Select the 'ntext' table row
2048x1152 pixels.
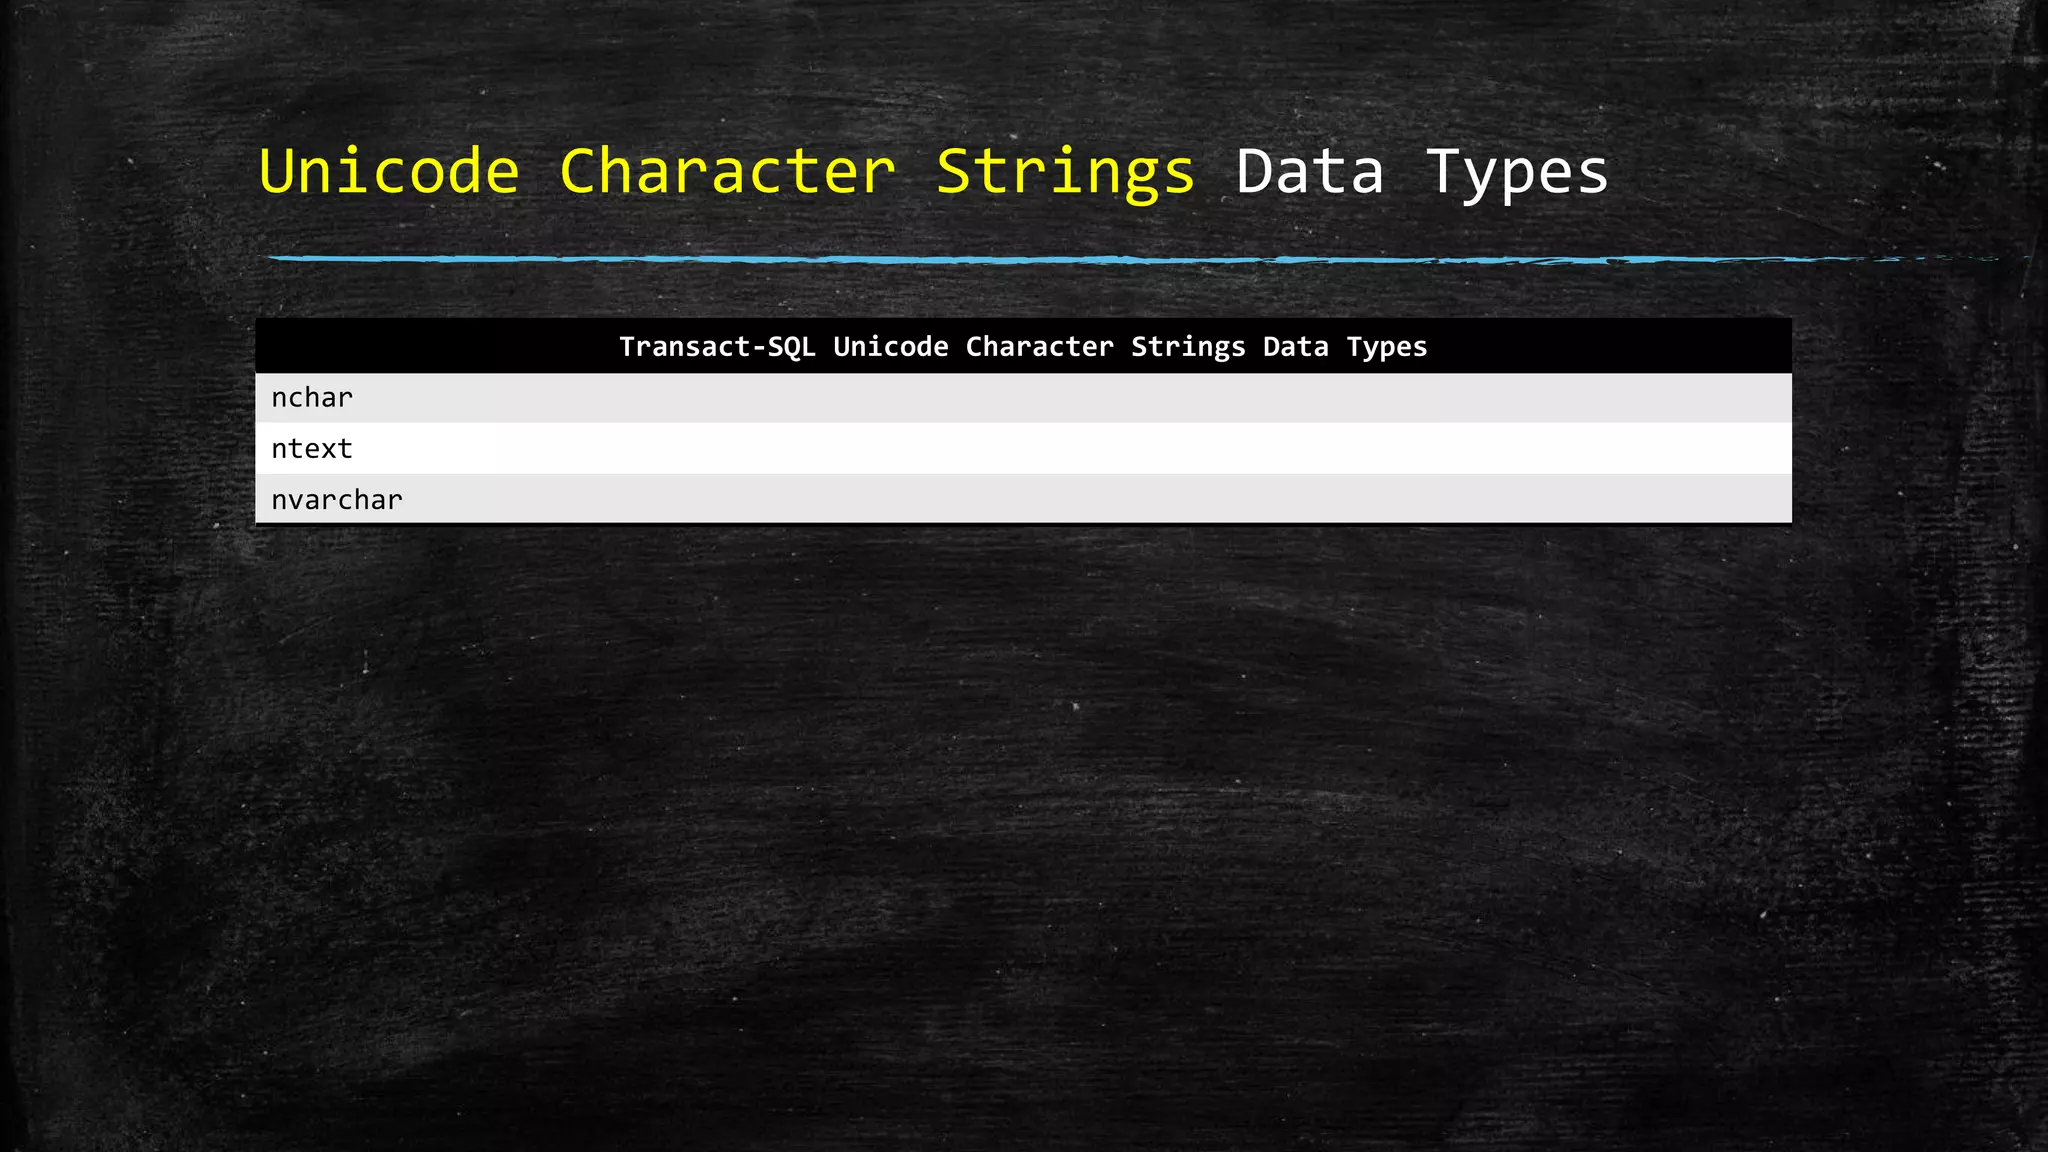(x=1023, y=449)
